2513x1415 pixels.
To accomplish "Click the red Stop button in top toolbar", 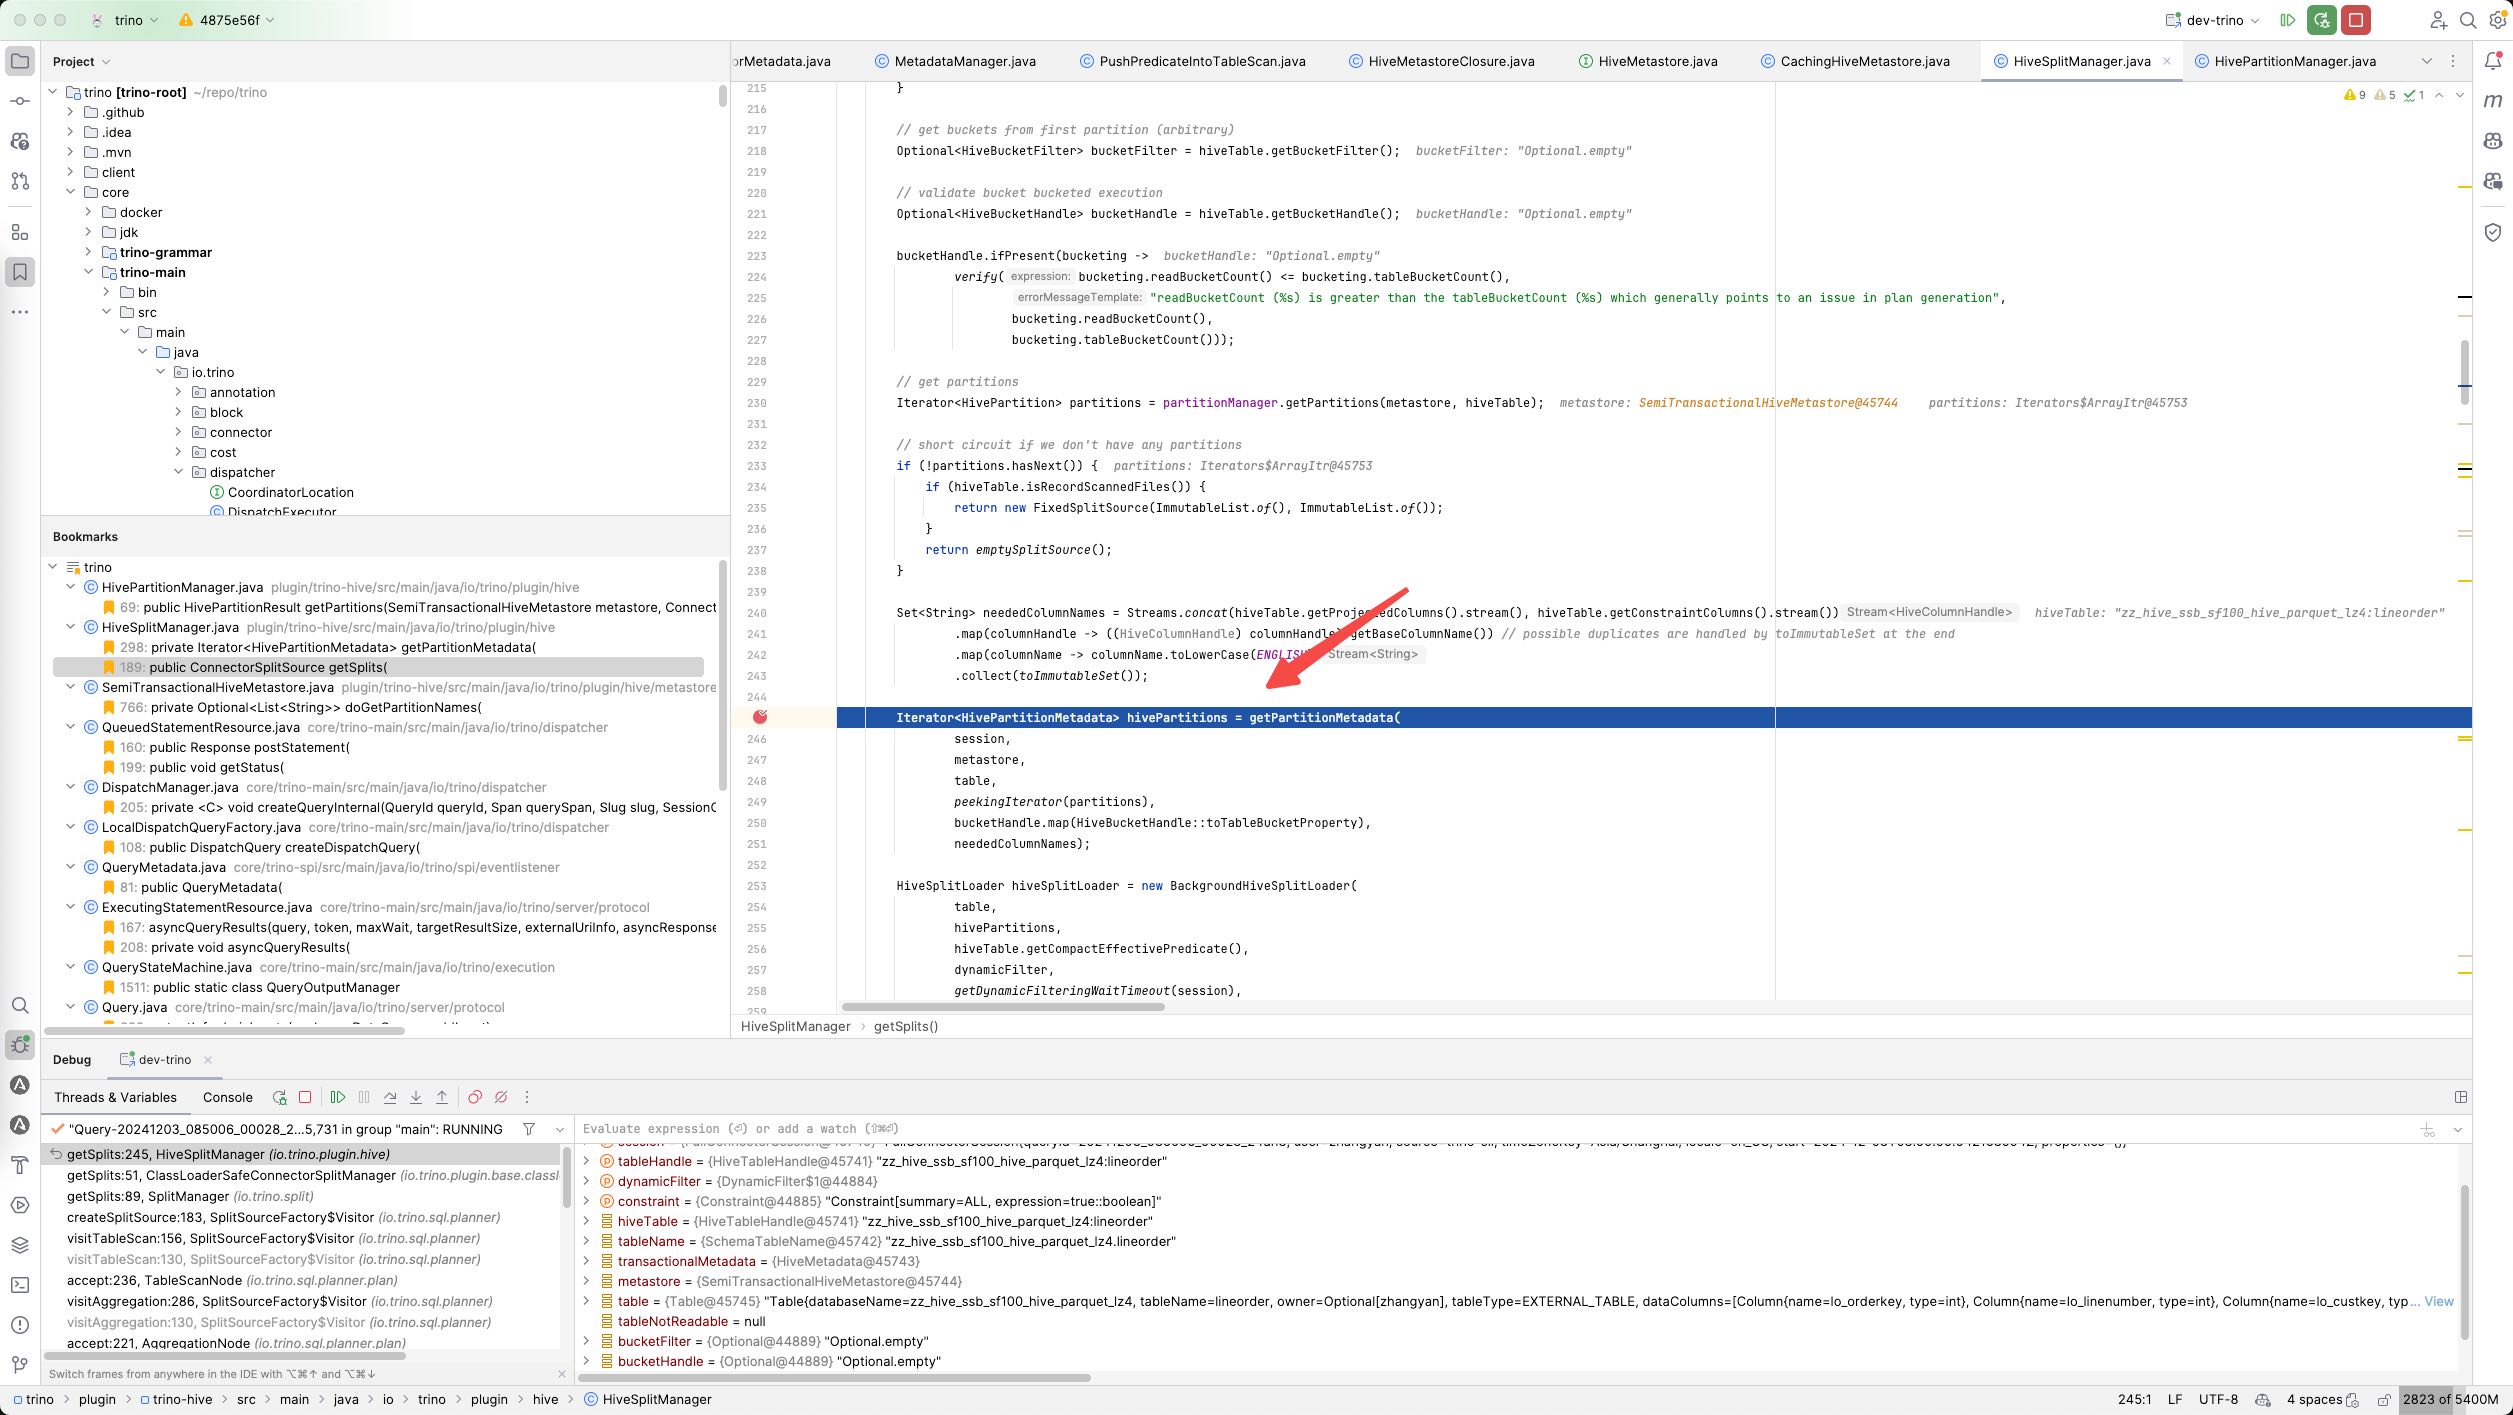I will [x=2356, y=20].
